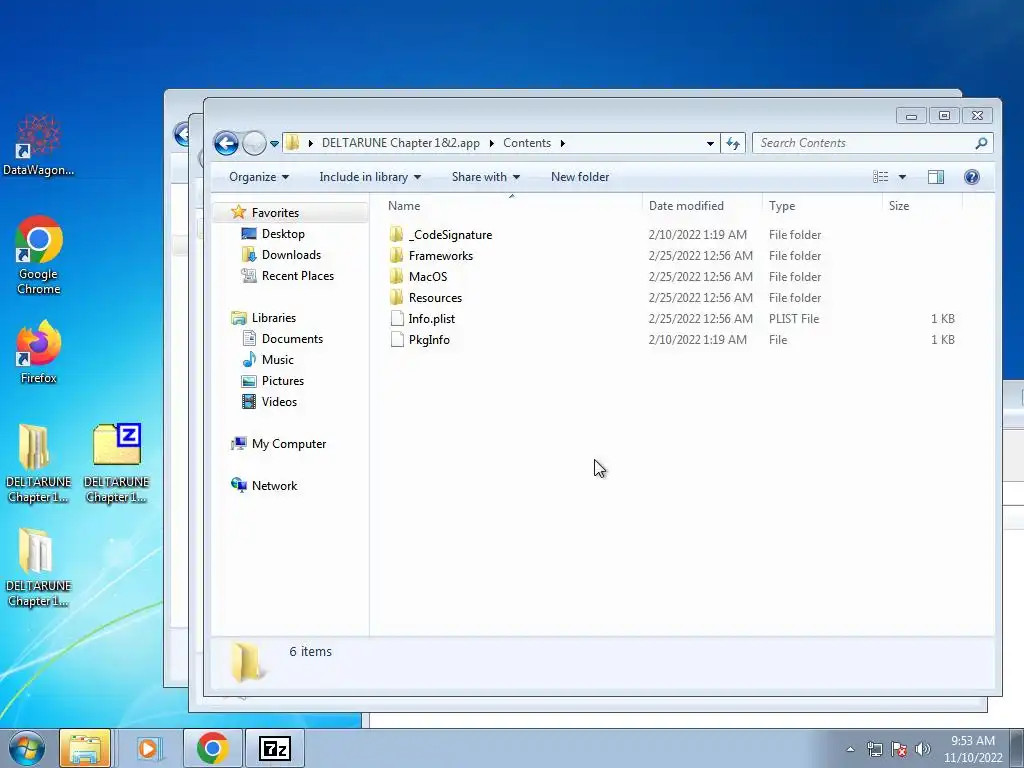
Task: Refresh the Contents folder view
Action: click(733, 143)
